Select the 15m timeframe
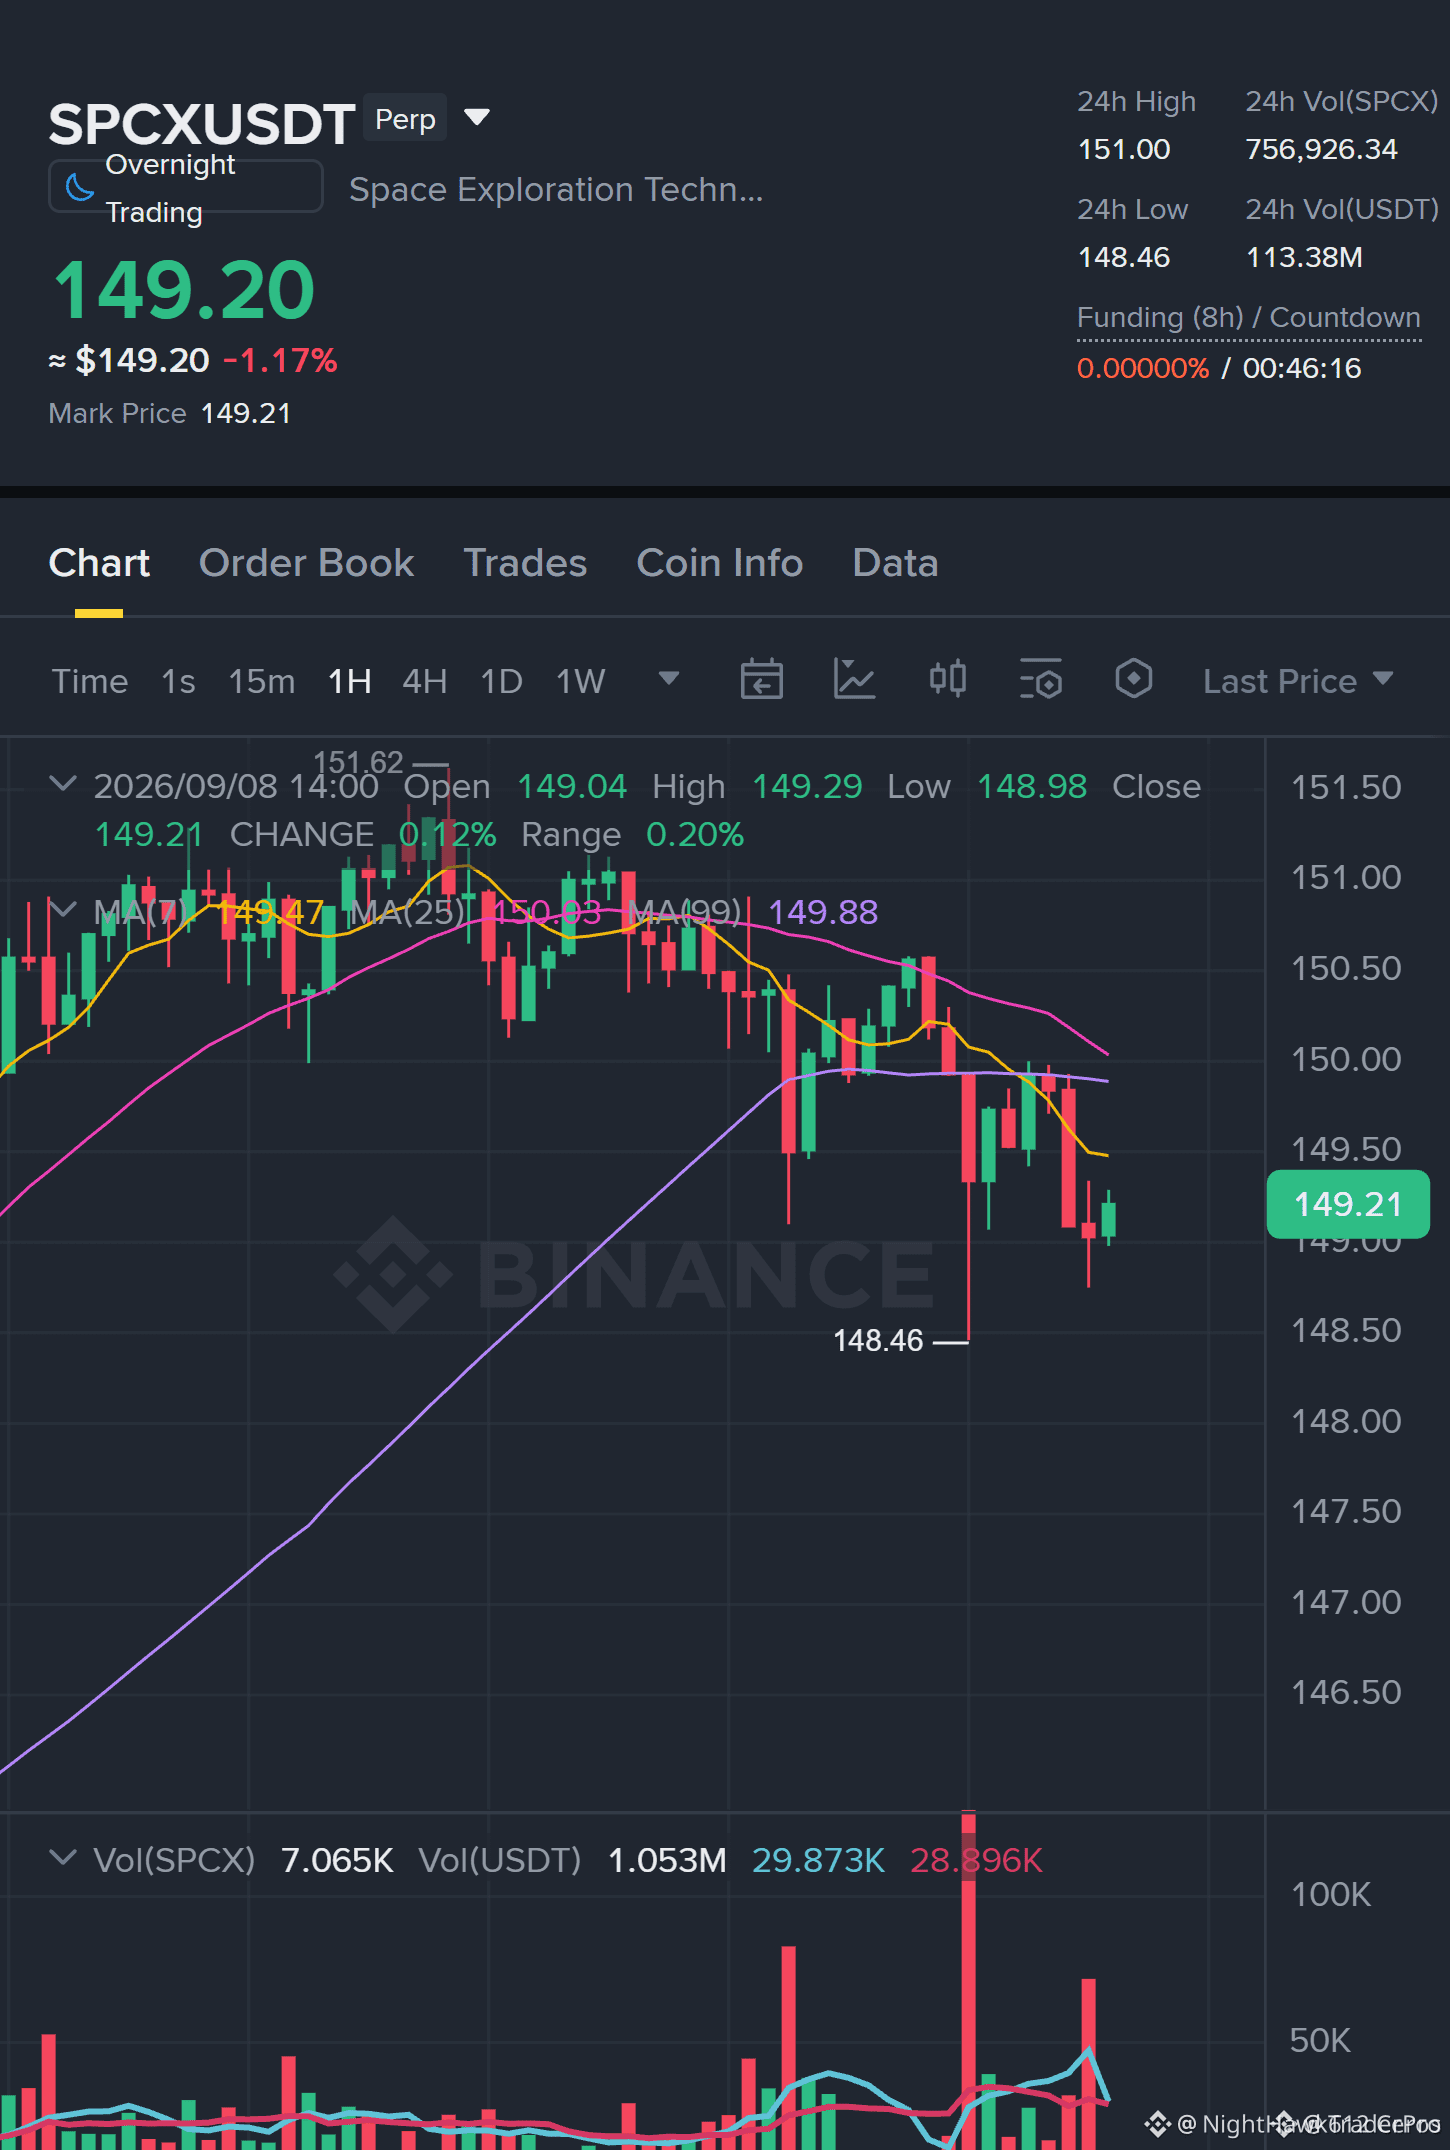Image resolution: width=1450 pixels, height=2150 pixels. [261, 681]
